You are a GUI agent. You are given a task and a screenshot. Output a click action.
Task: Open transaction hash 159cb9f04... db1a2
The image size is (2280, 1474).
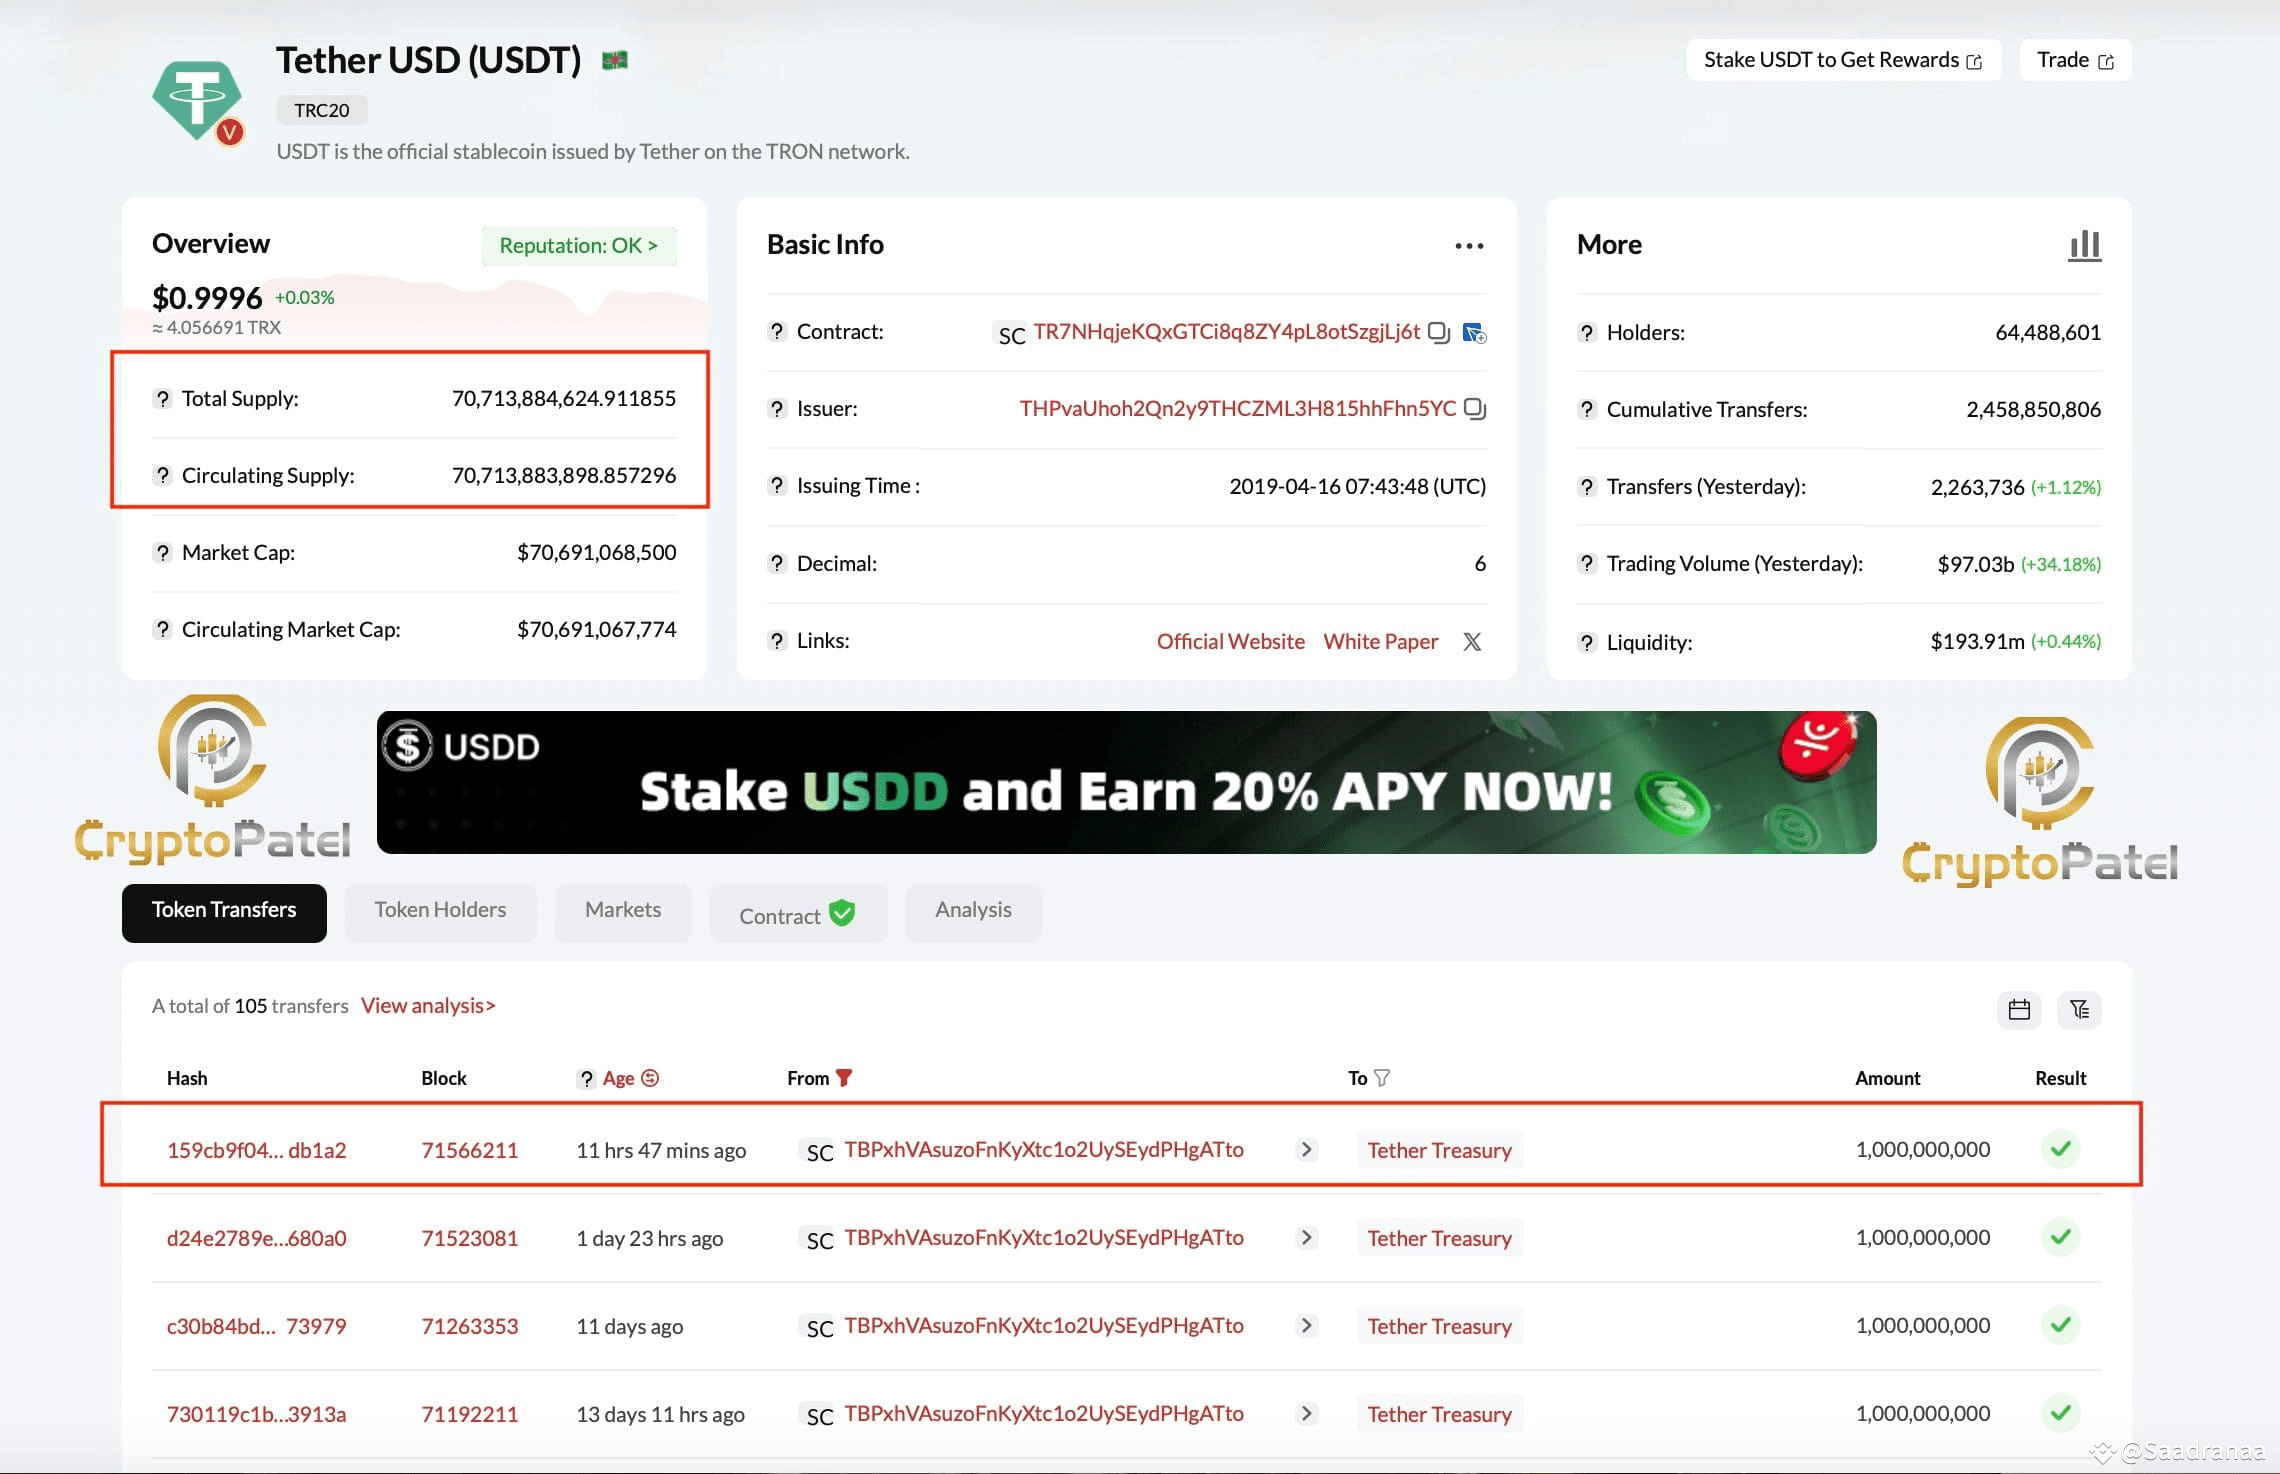(x=256, y=1150)
